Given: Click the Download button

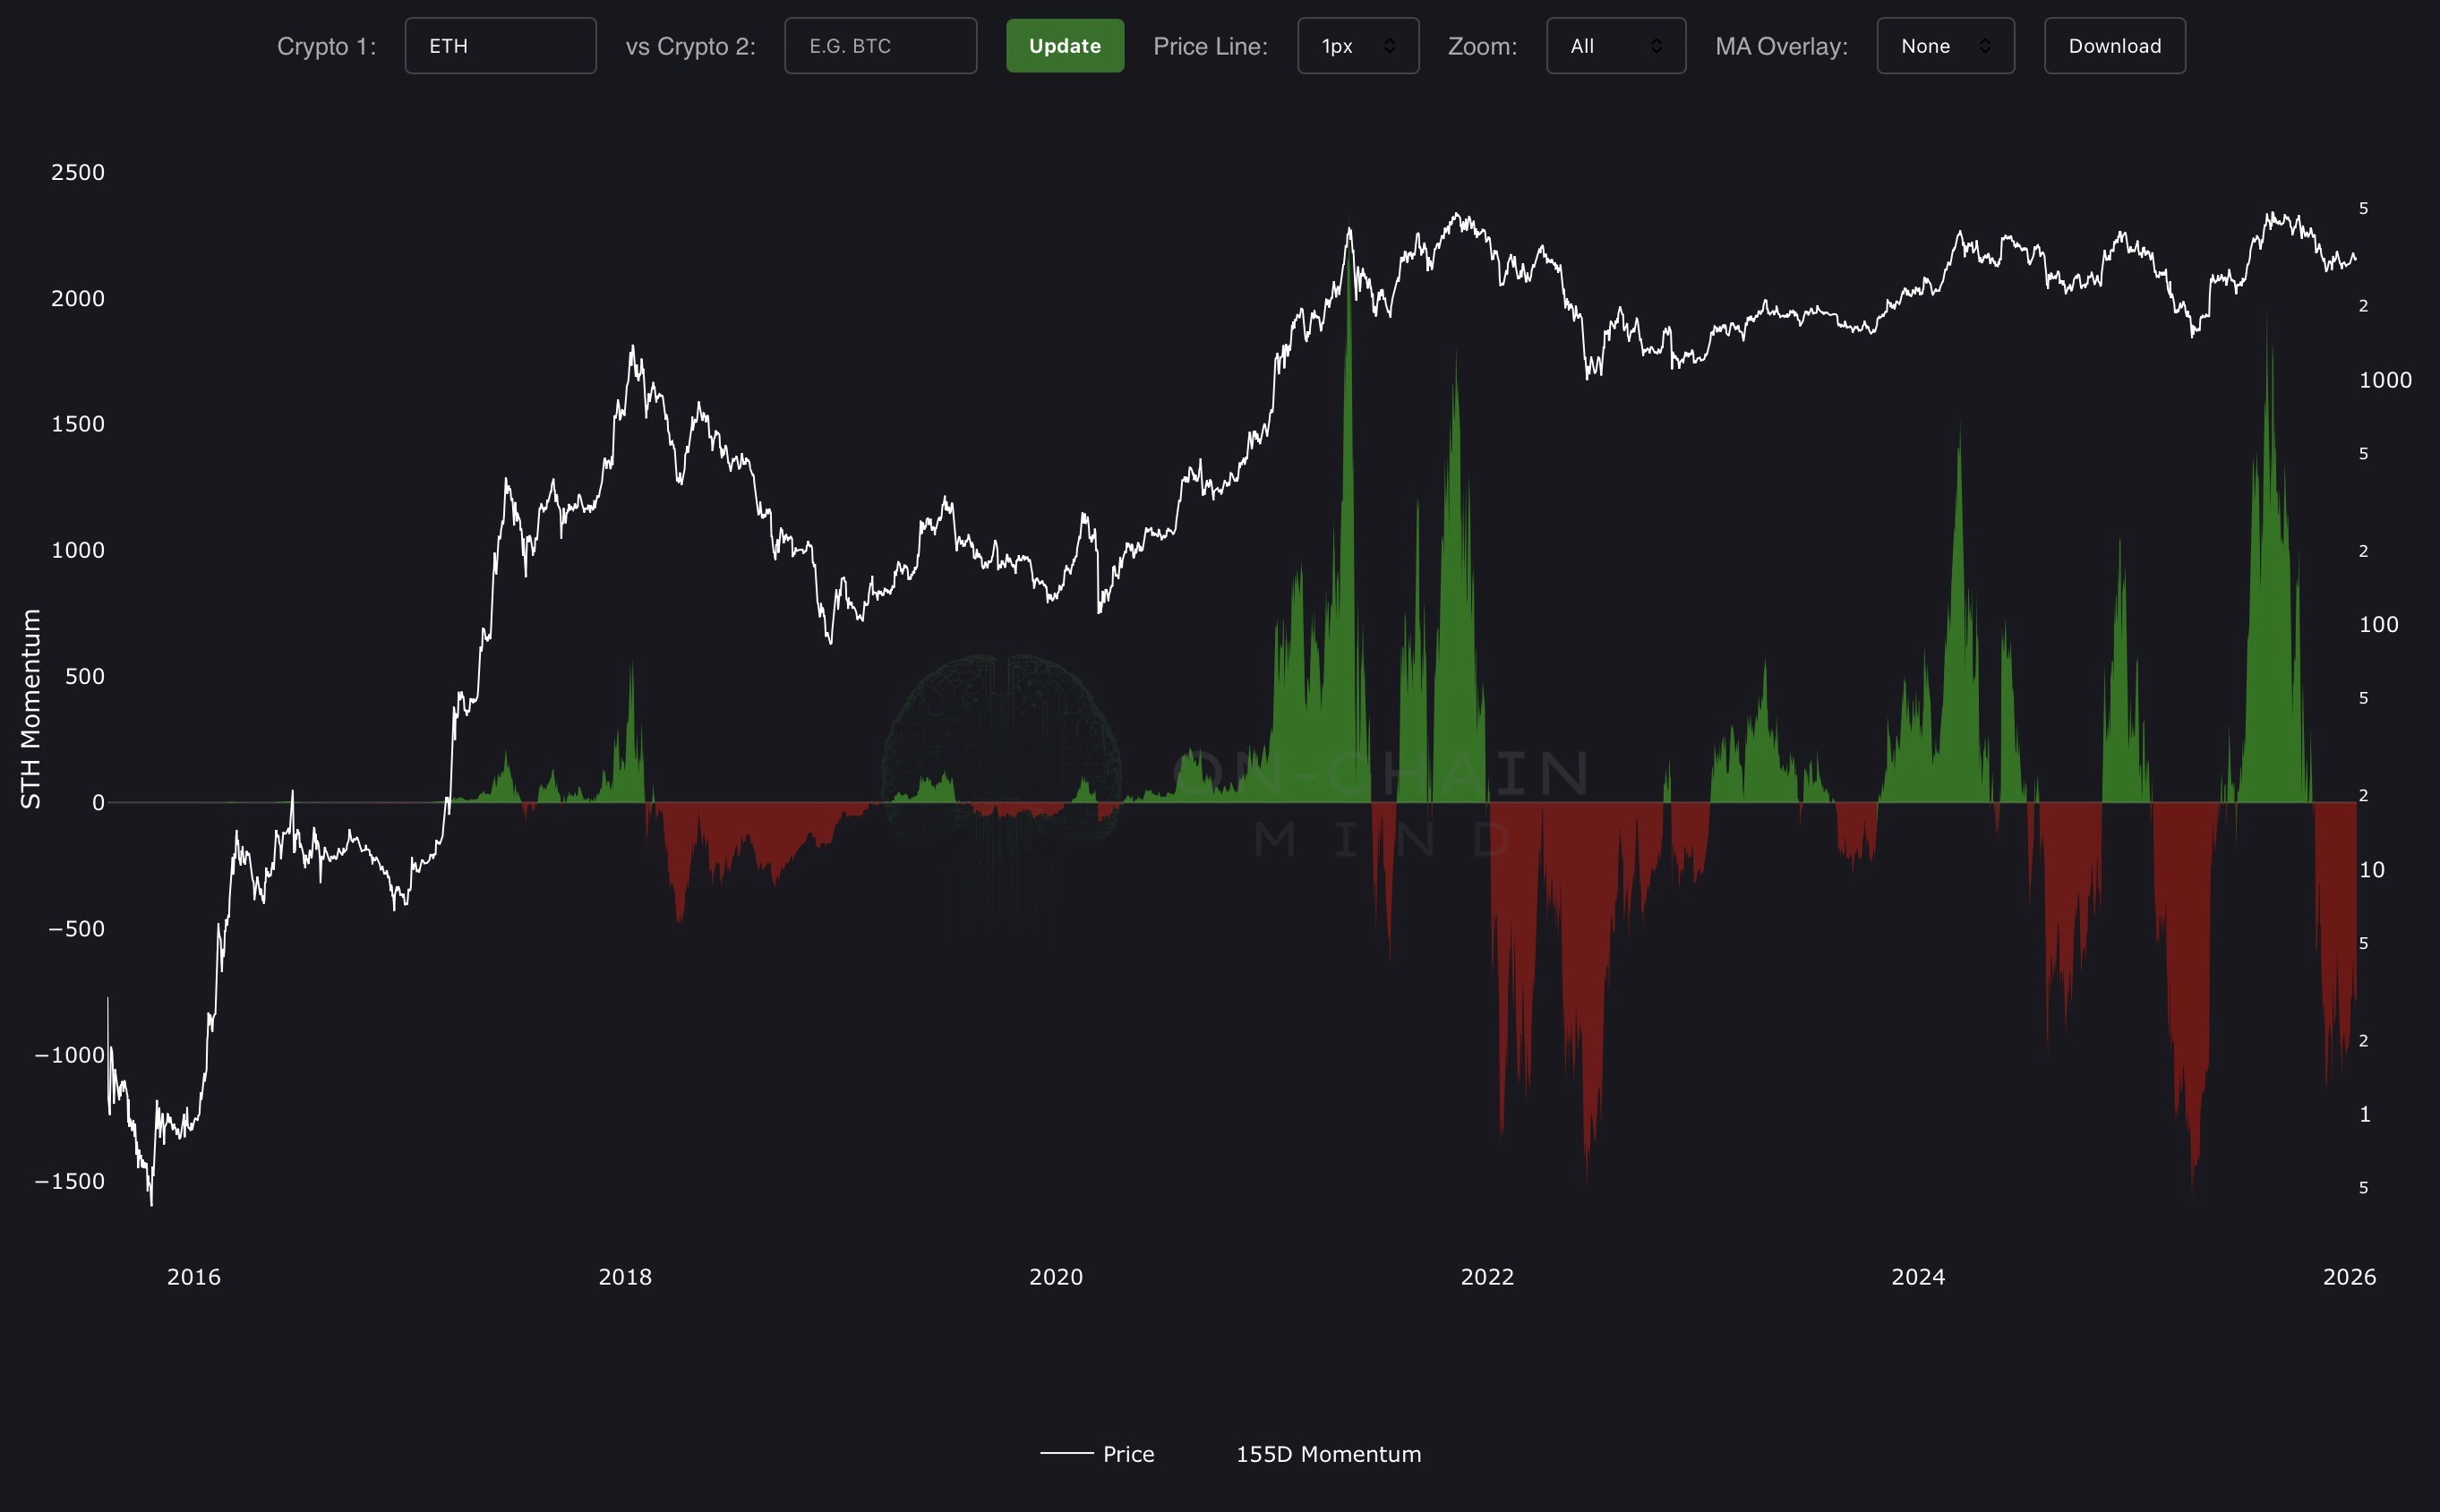Looking at the screenshot, I should (2114, 46).
